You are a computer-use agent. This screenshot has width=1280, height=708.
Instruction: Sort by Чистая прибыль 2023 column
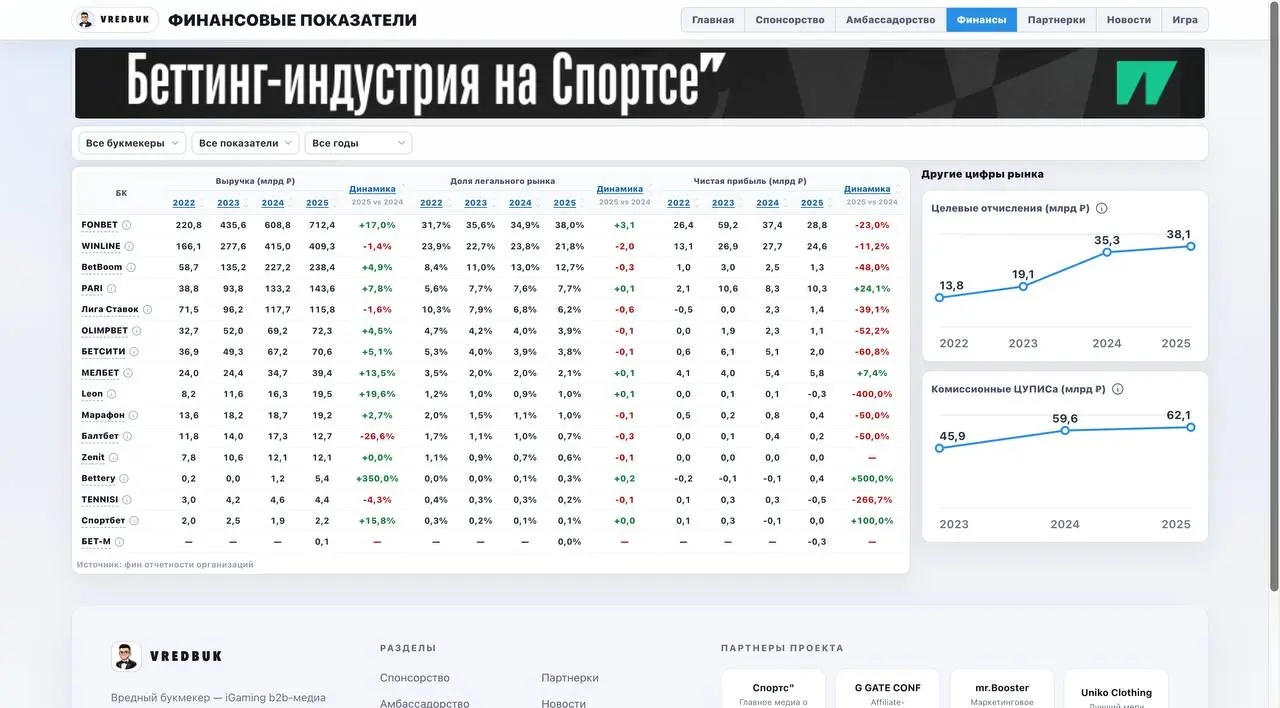coord(723,203)
